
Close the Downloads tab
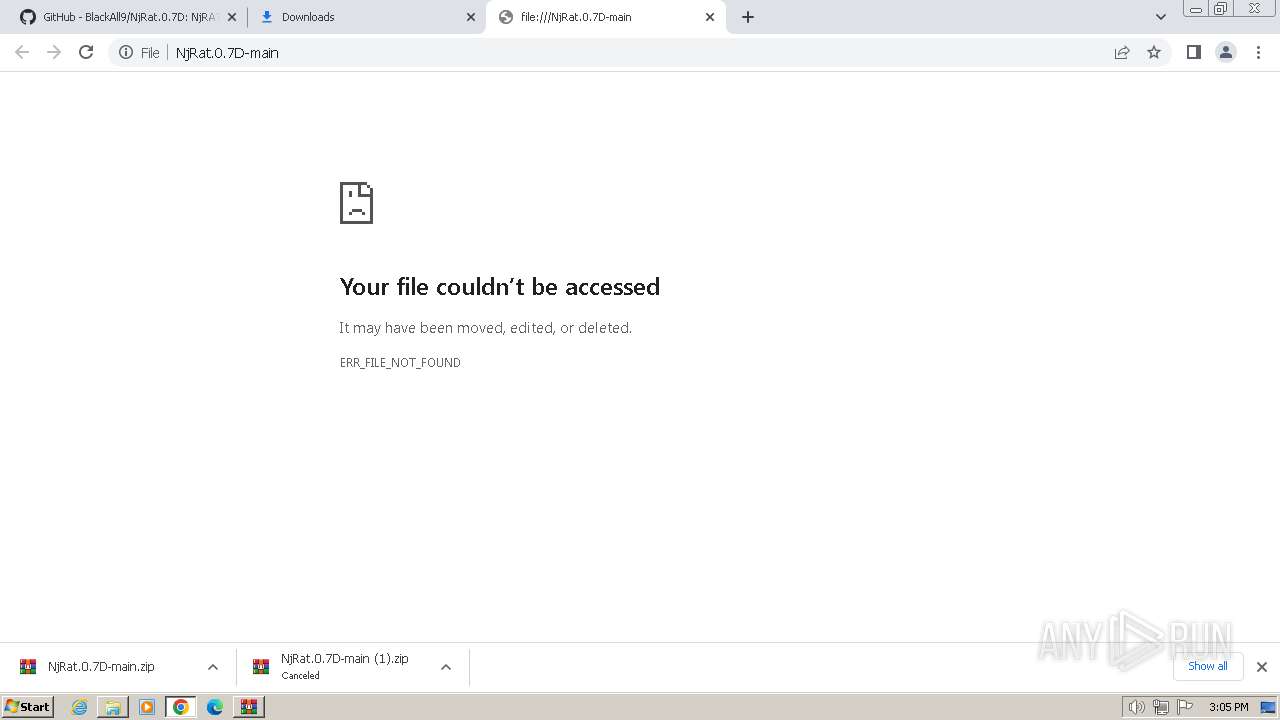click(471, 17)
